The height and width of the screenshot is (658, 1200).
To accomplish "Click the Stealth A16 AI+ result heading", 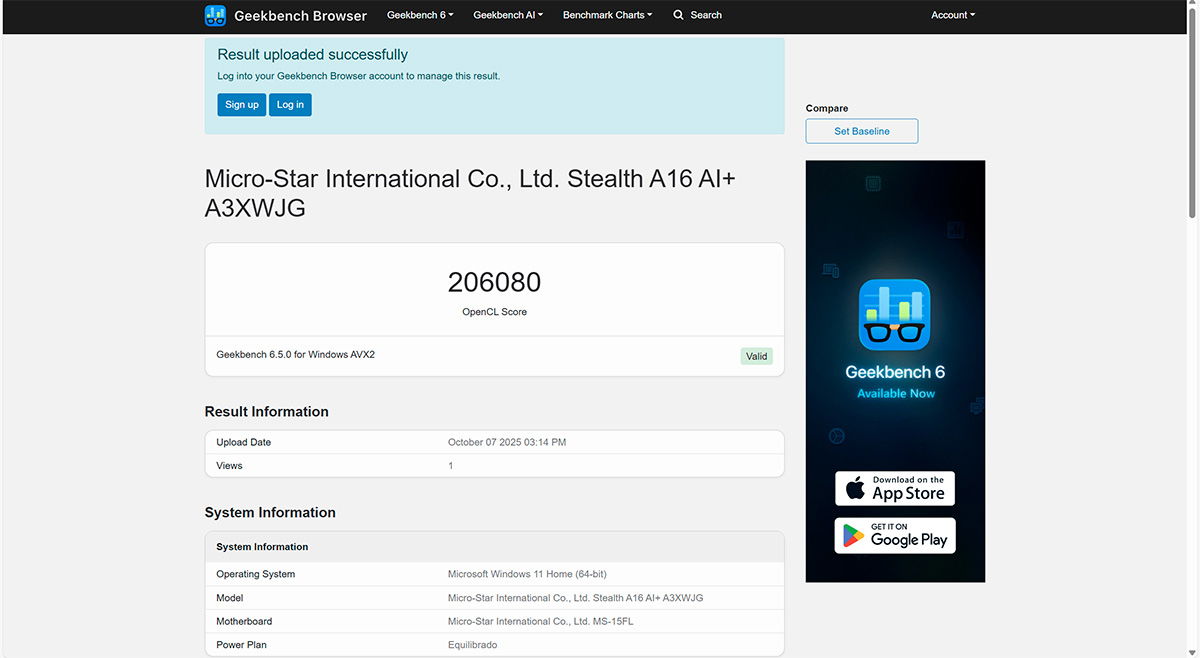I will (x=470, y=193).
